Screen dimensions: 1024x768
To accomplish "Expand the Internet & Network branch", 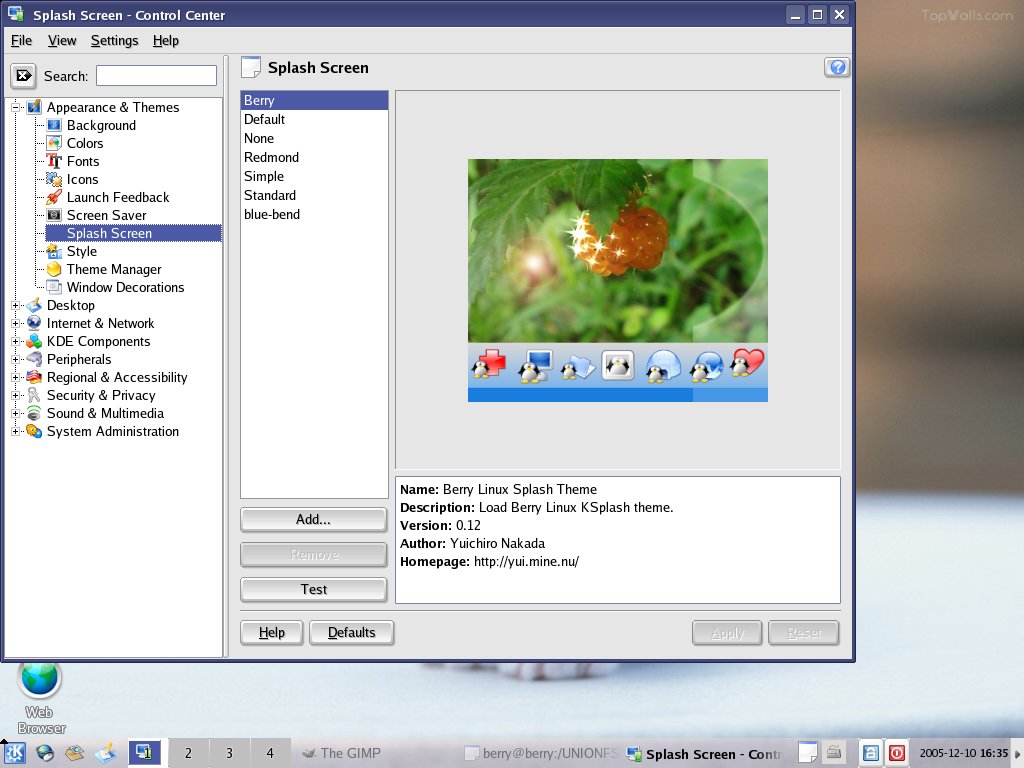I will pyautogui.click(x=16, y=323).
